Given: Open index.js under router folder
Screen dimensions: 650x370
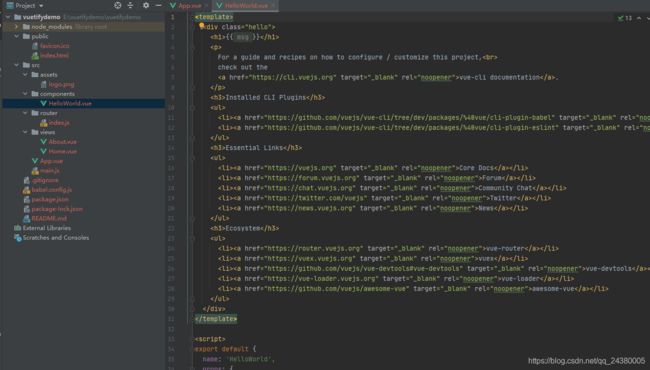Looking at the screenshot, I should 59,123.
